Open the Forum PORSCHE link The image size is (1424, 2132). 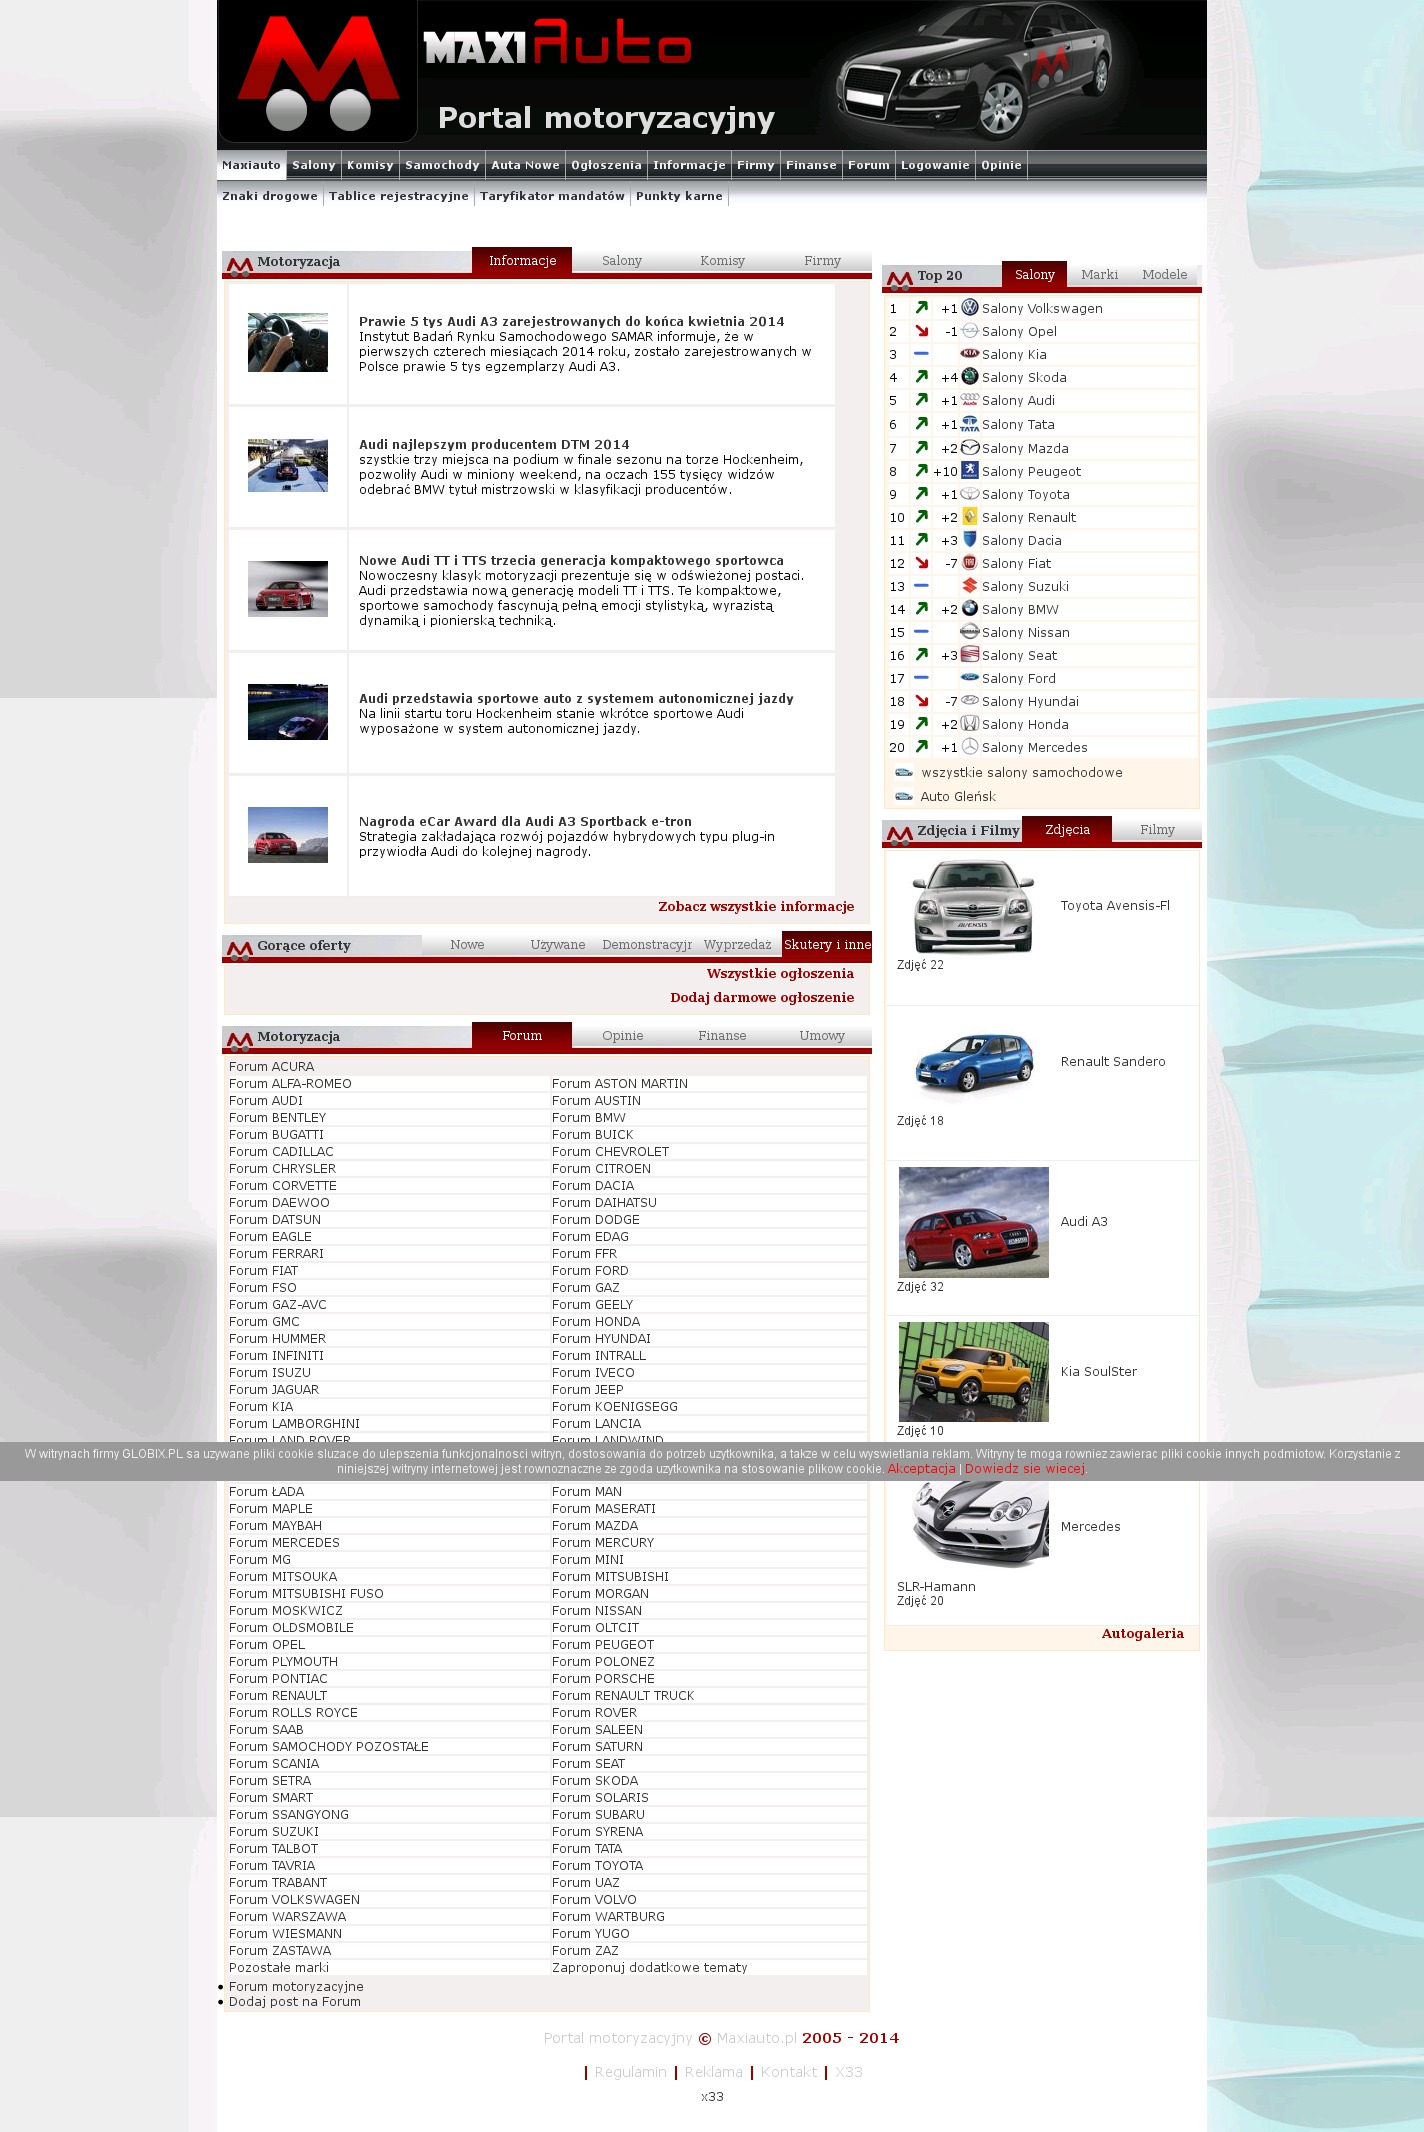603,1679
